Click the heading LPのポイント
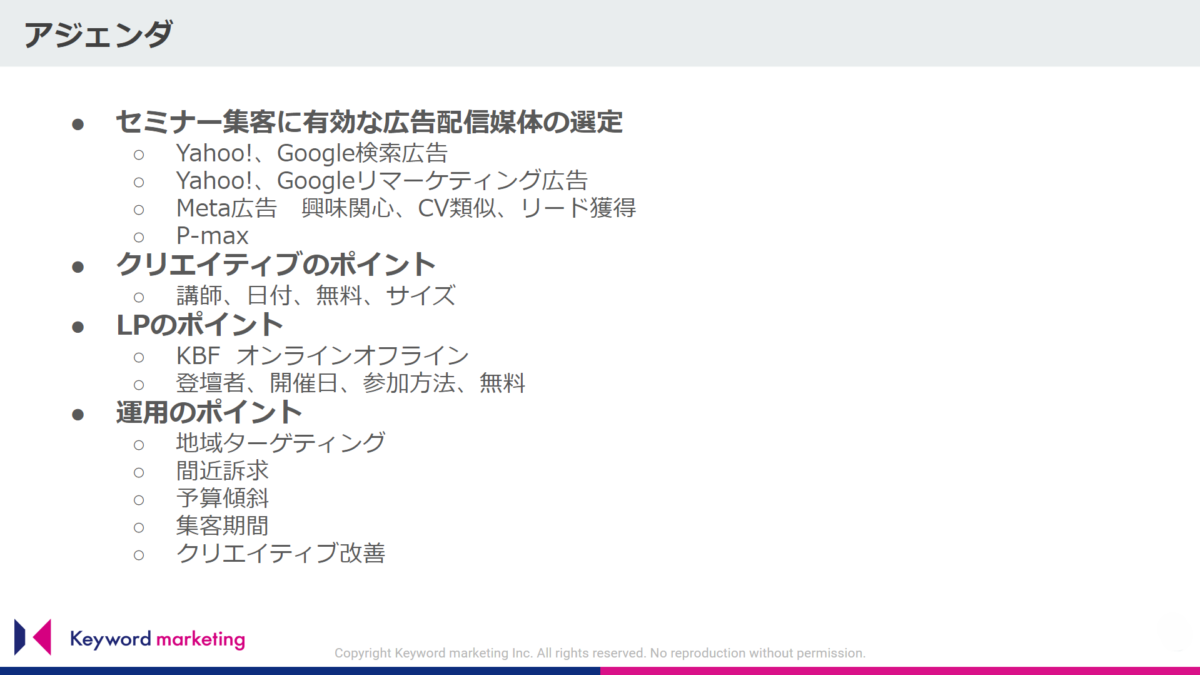 (200, 325)
